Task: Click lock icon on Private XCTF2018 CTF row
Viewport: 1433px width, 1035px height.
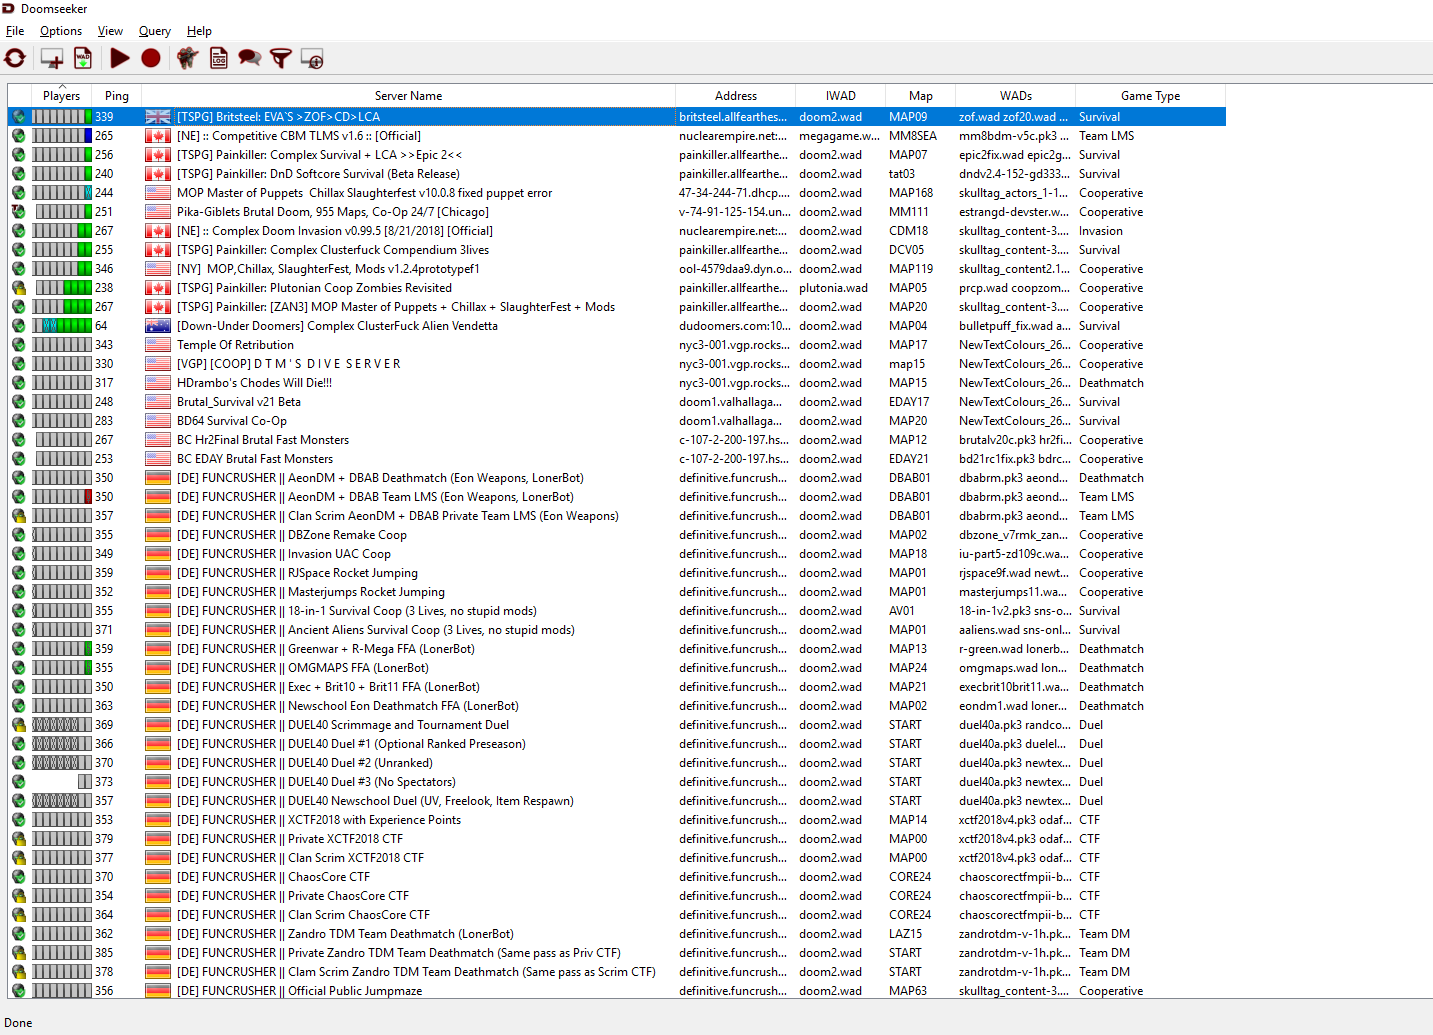Action: (x=18, y=839)
